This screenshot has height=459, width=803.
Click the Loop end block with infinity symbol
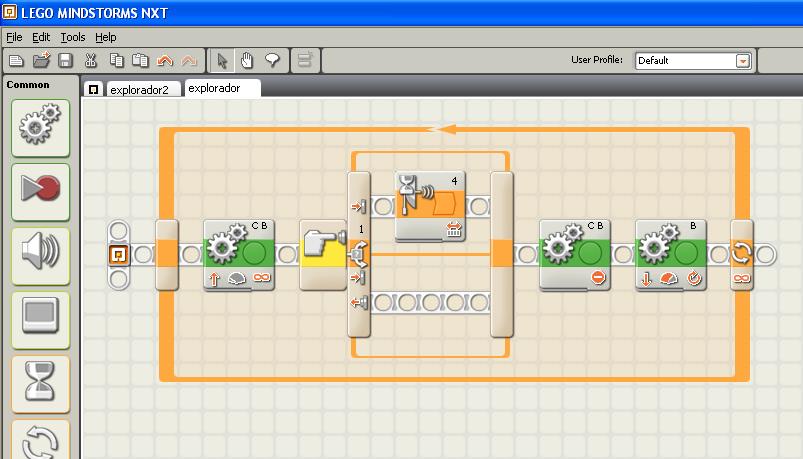pos(742,255)
